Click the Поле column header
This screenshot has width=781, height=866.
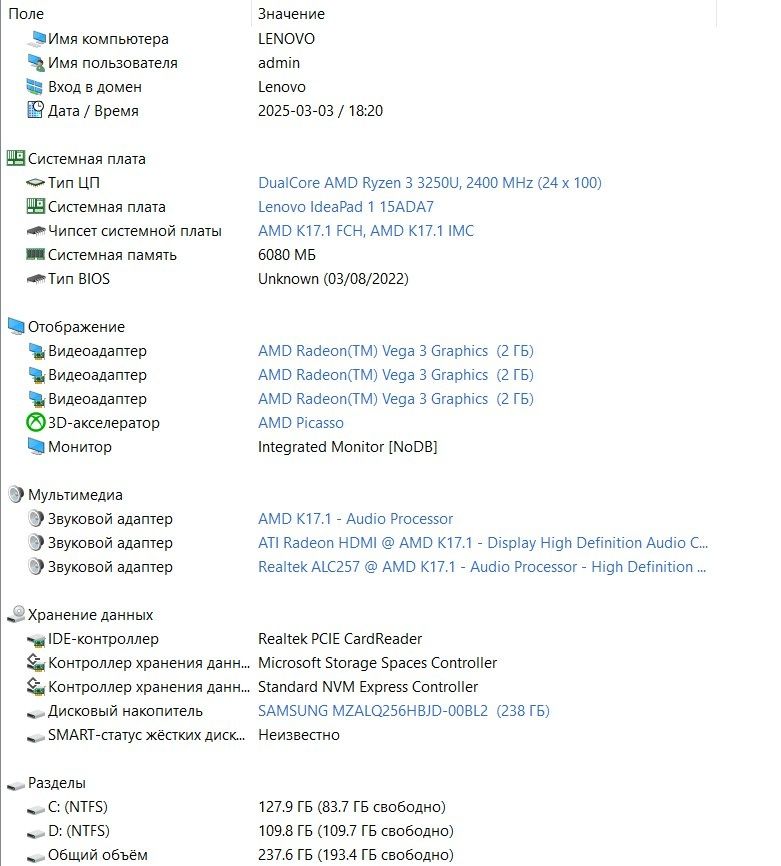[26, 14]
